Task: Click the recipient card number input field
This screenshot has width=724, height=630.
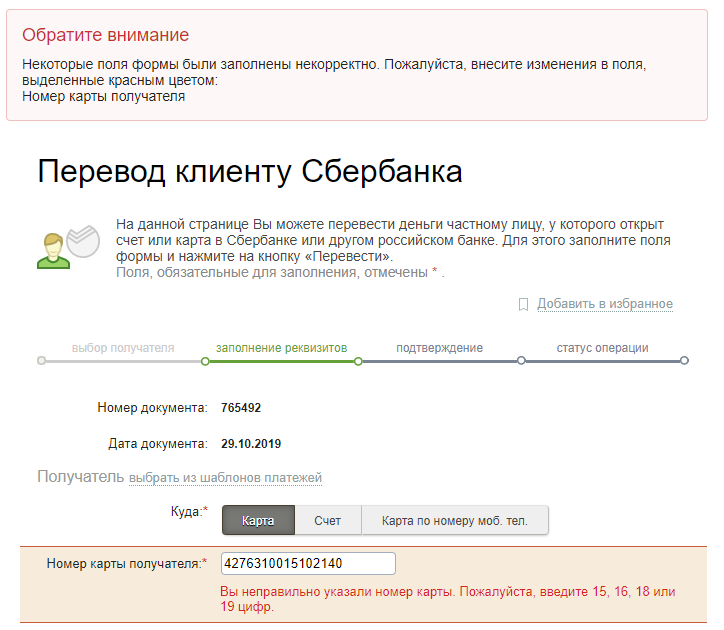Action: (308, 563)
